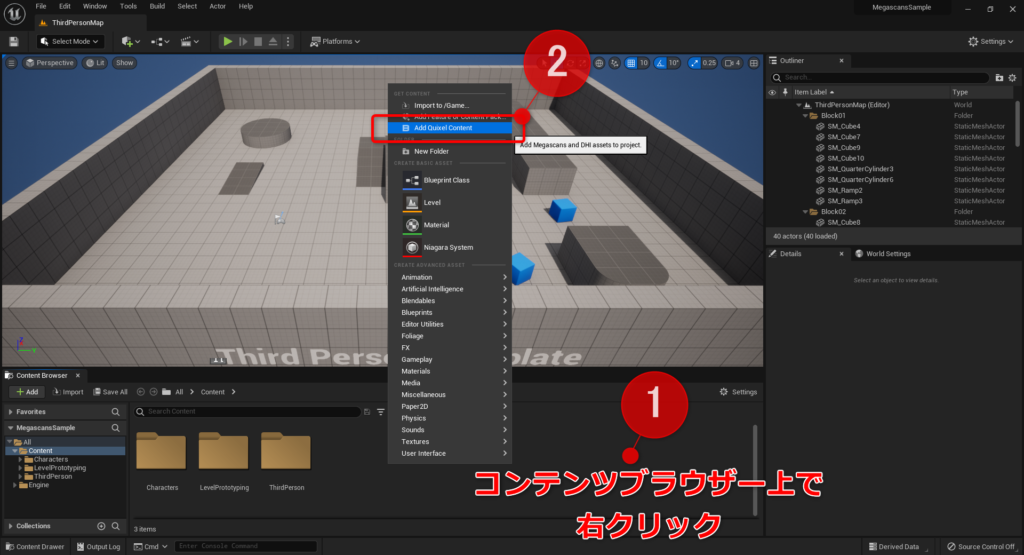Open the Blueprints toolbar icon menu
This screenshot has height=555, width=1024.
click(x=159, y=41)
